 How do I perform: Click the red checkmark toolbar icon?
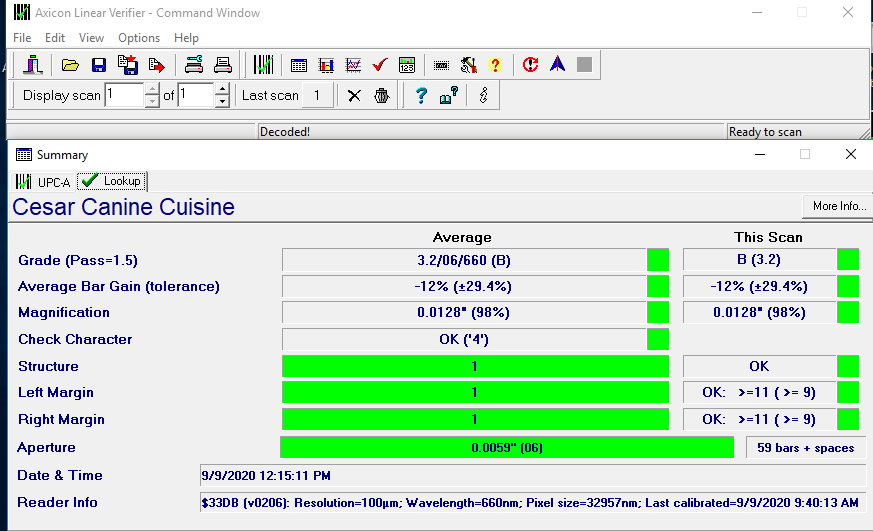point(379,65)
